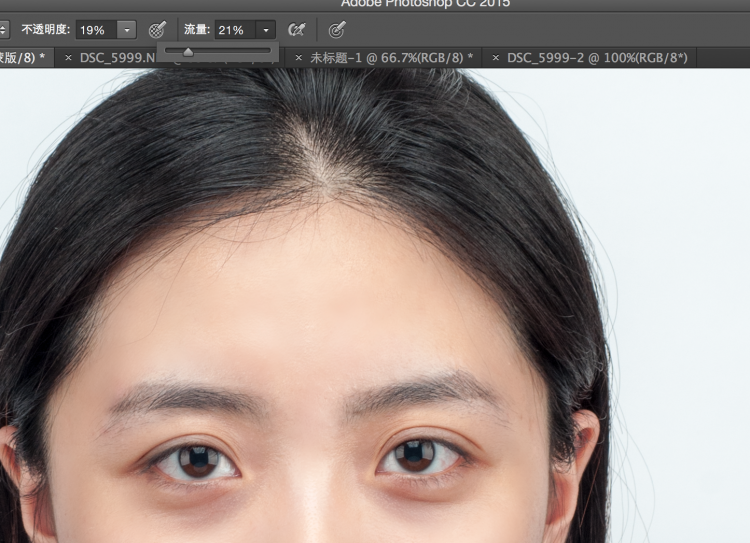Screen dimensions: 750x543
Task: Switch to the DSC_5999.N document tab
Action: (x=117, y=58)
